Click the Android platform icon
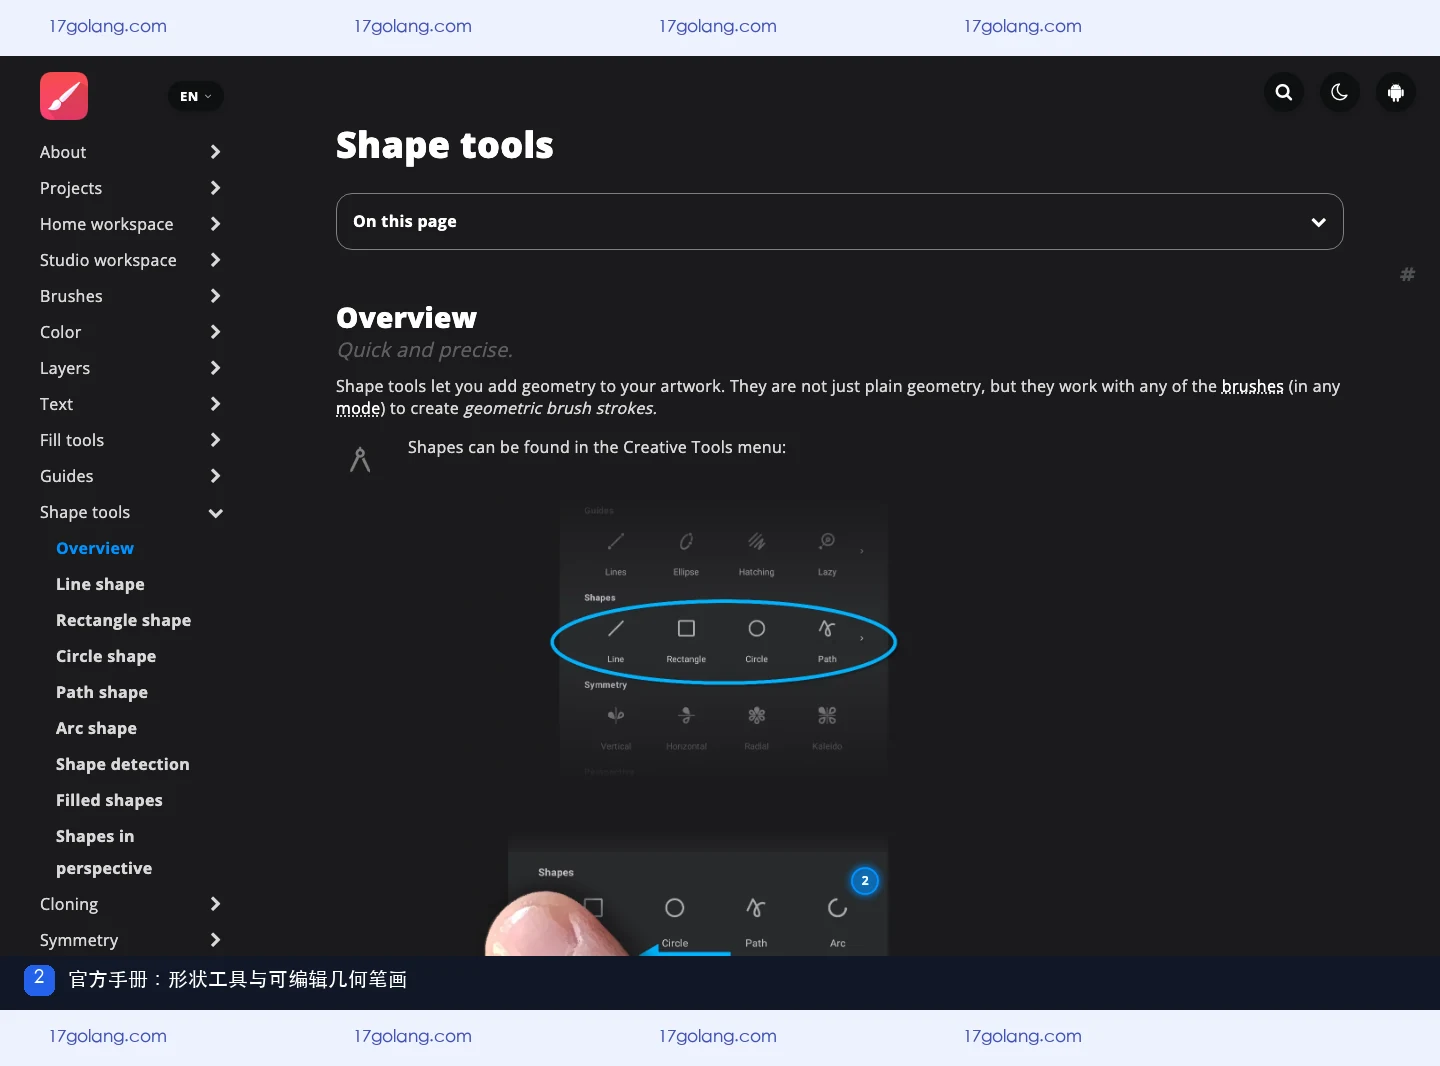Viewport: 1440px width, 1066px height. click(1396, 92)
